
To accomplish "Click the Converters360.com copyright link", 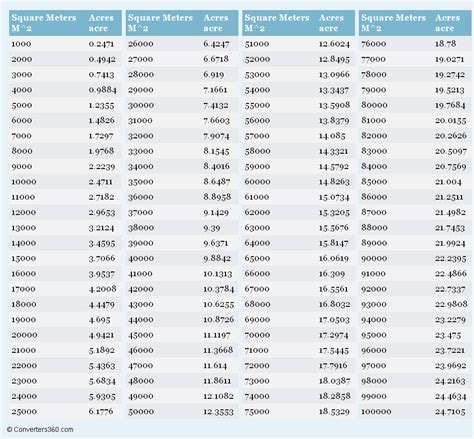I will pyautogui.click(x=40, y=429).
